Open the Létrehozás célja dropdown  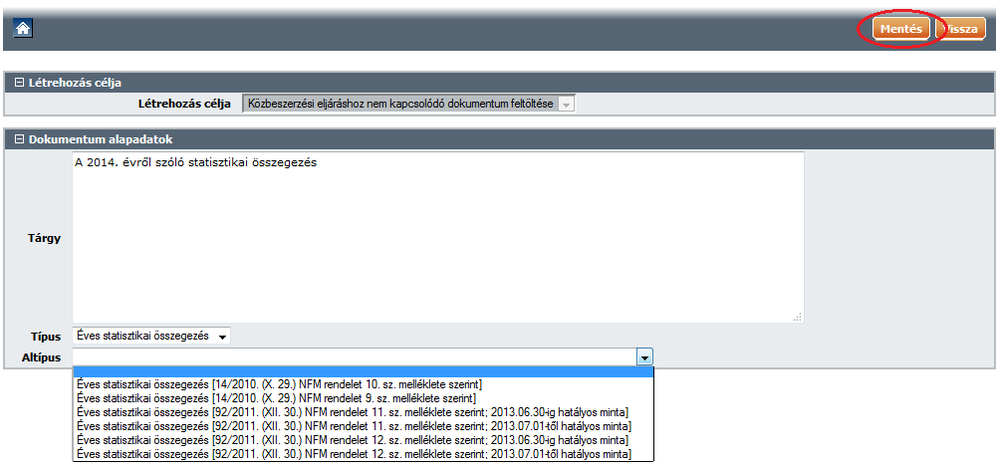pos(566,104)
